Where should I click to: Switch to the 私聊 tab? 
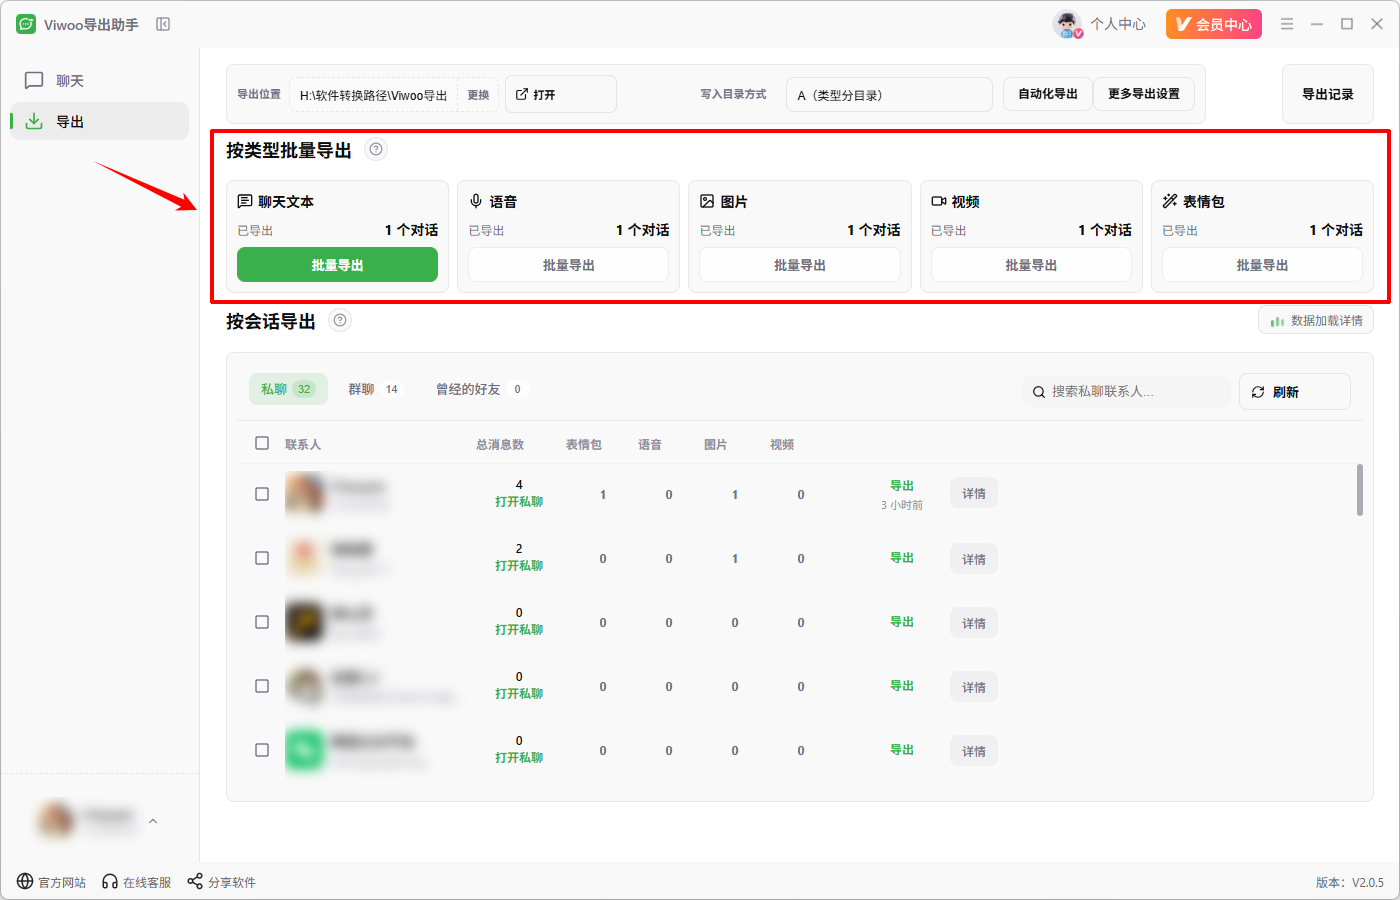287,389
